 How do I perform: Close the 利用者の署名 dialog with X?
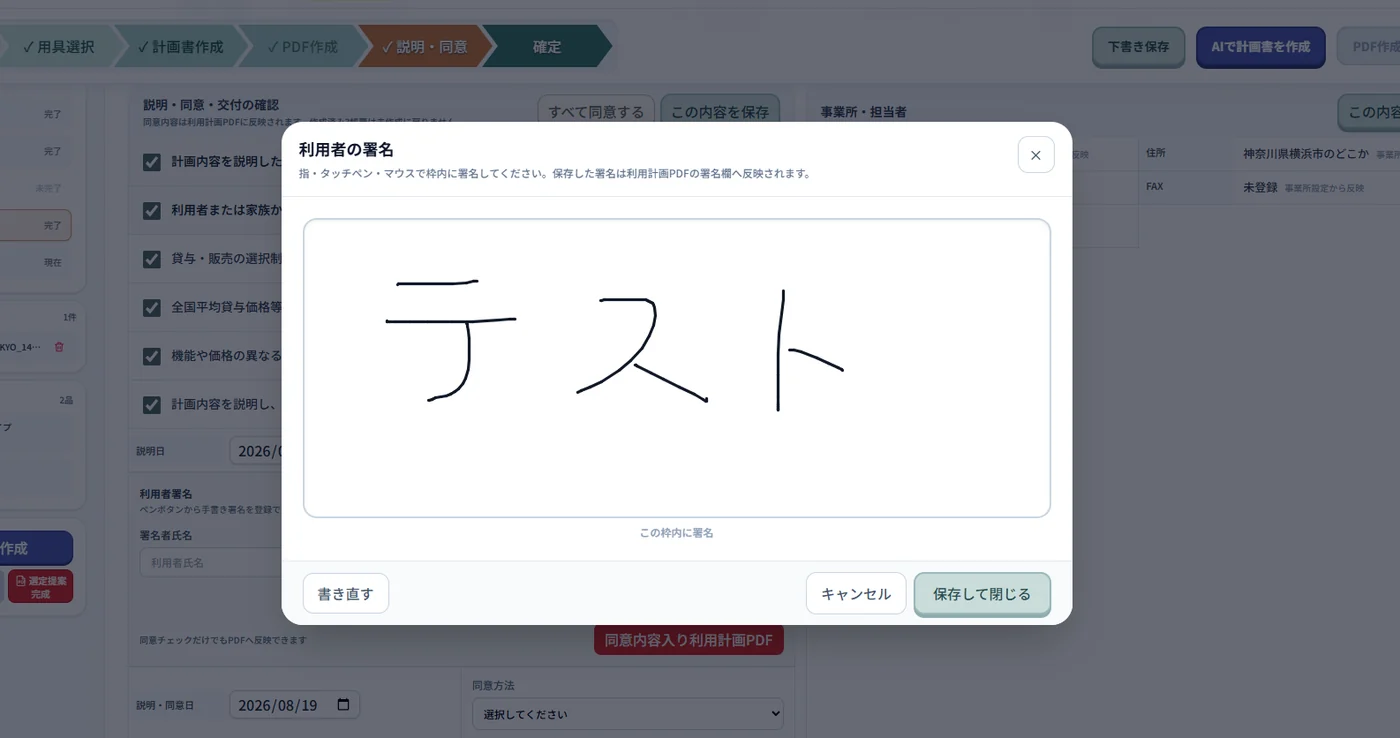tap(1036, 155)
